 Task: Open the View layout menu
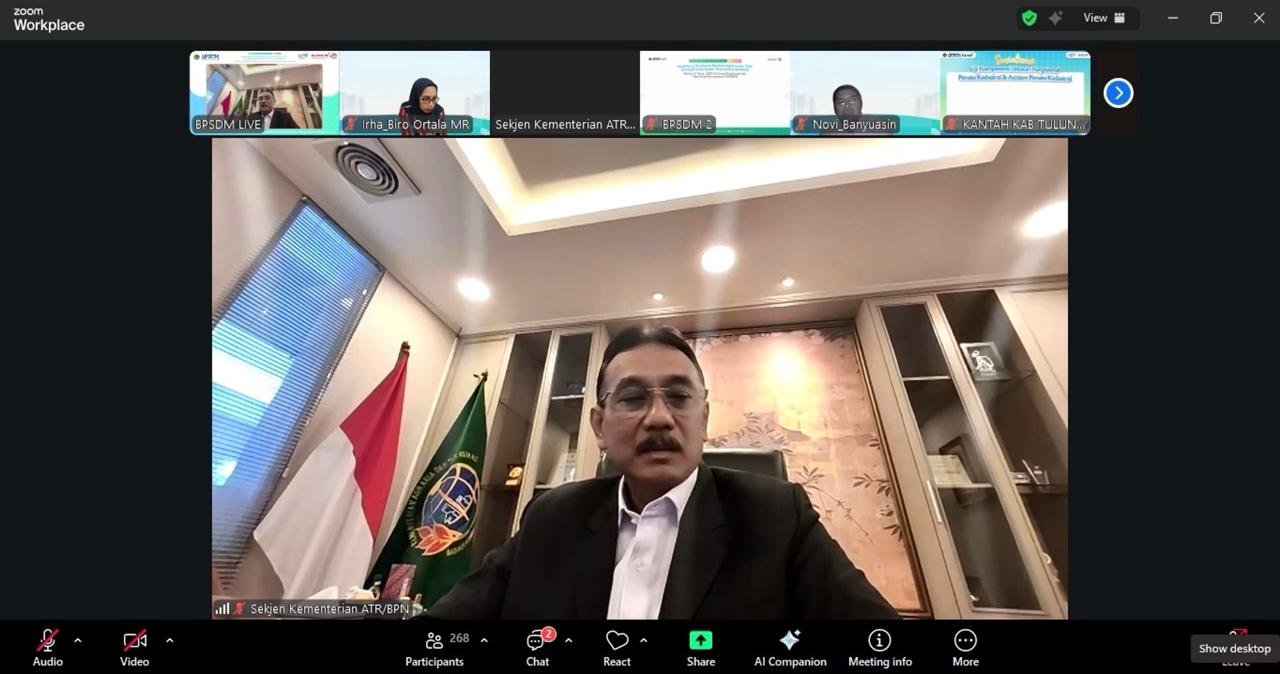1104,18
